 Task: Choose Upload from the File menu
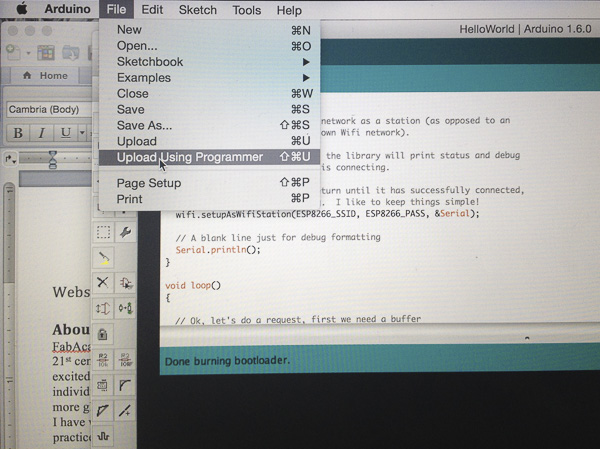[x=209, y=141]
